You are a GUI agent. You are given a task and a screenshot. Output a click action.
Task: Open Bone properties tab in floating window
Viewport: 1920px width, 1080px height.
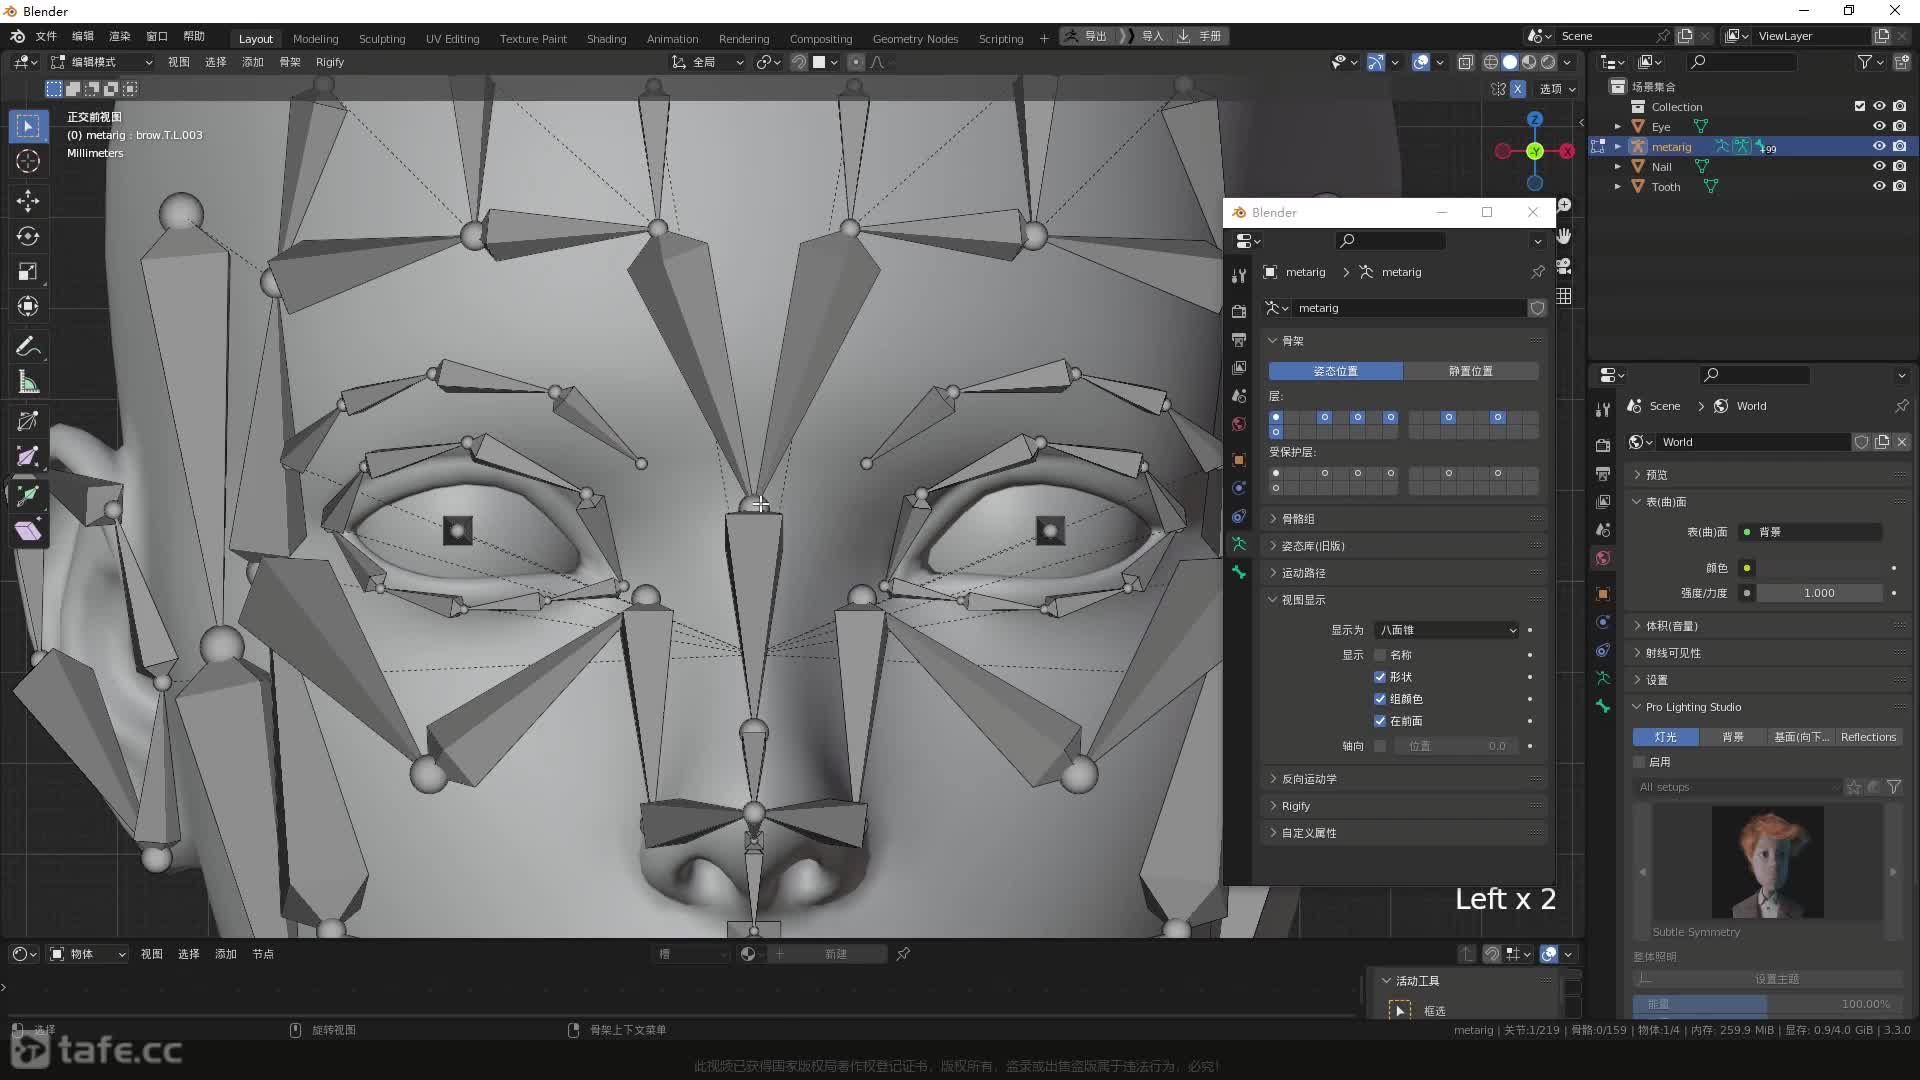coord(1239,572)
